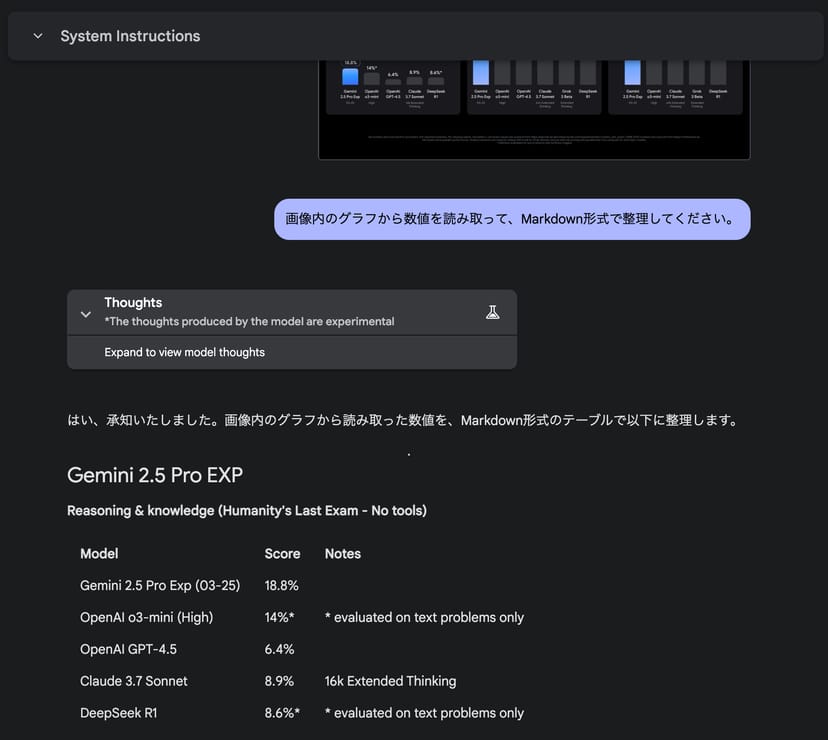Click the Notes column header
This screenshot has height=740, width=828.
tap(343, 553)
